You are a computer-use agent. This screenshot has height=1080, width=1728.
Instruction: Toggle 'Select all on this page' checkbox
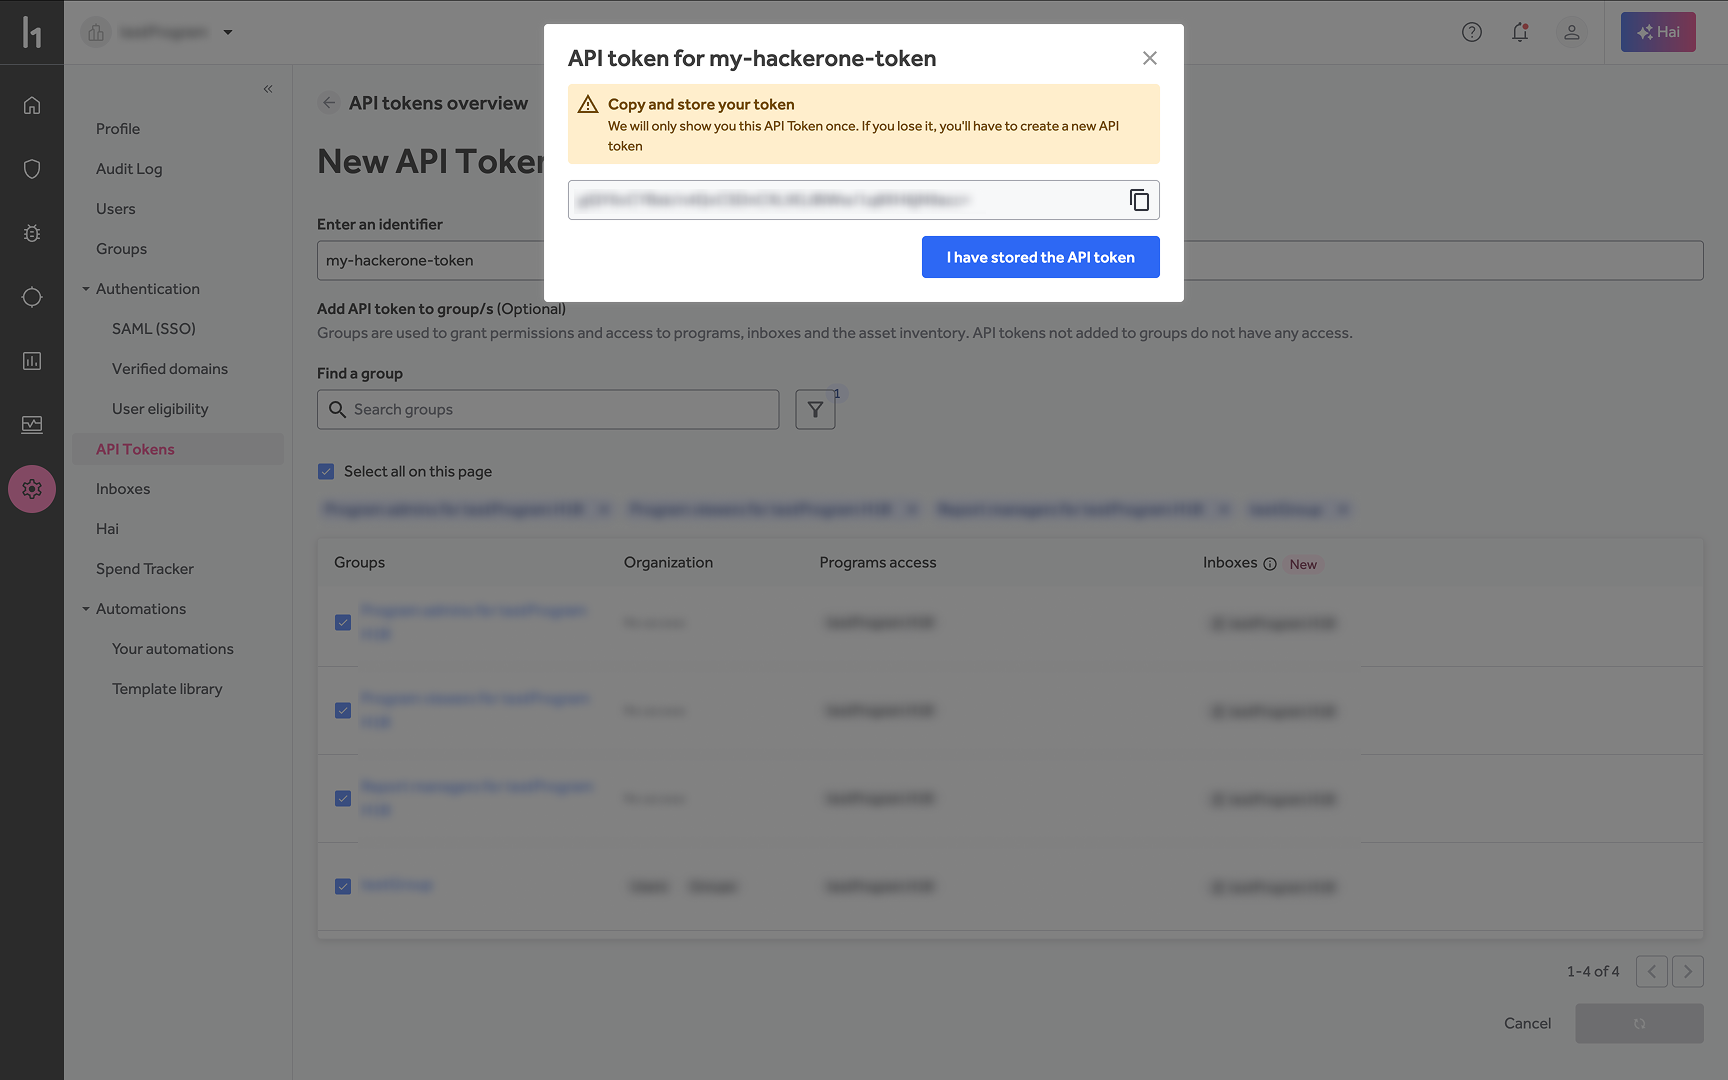326,471
